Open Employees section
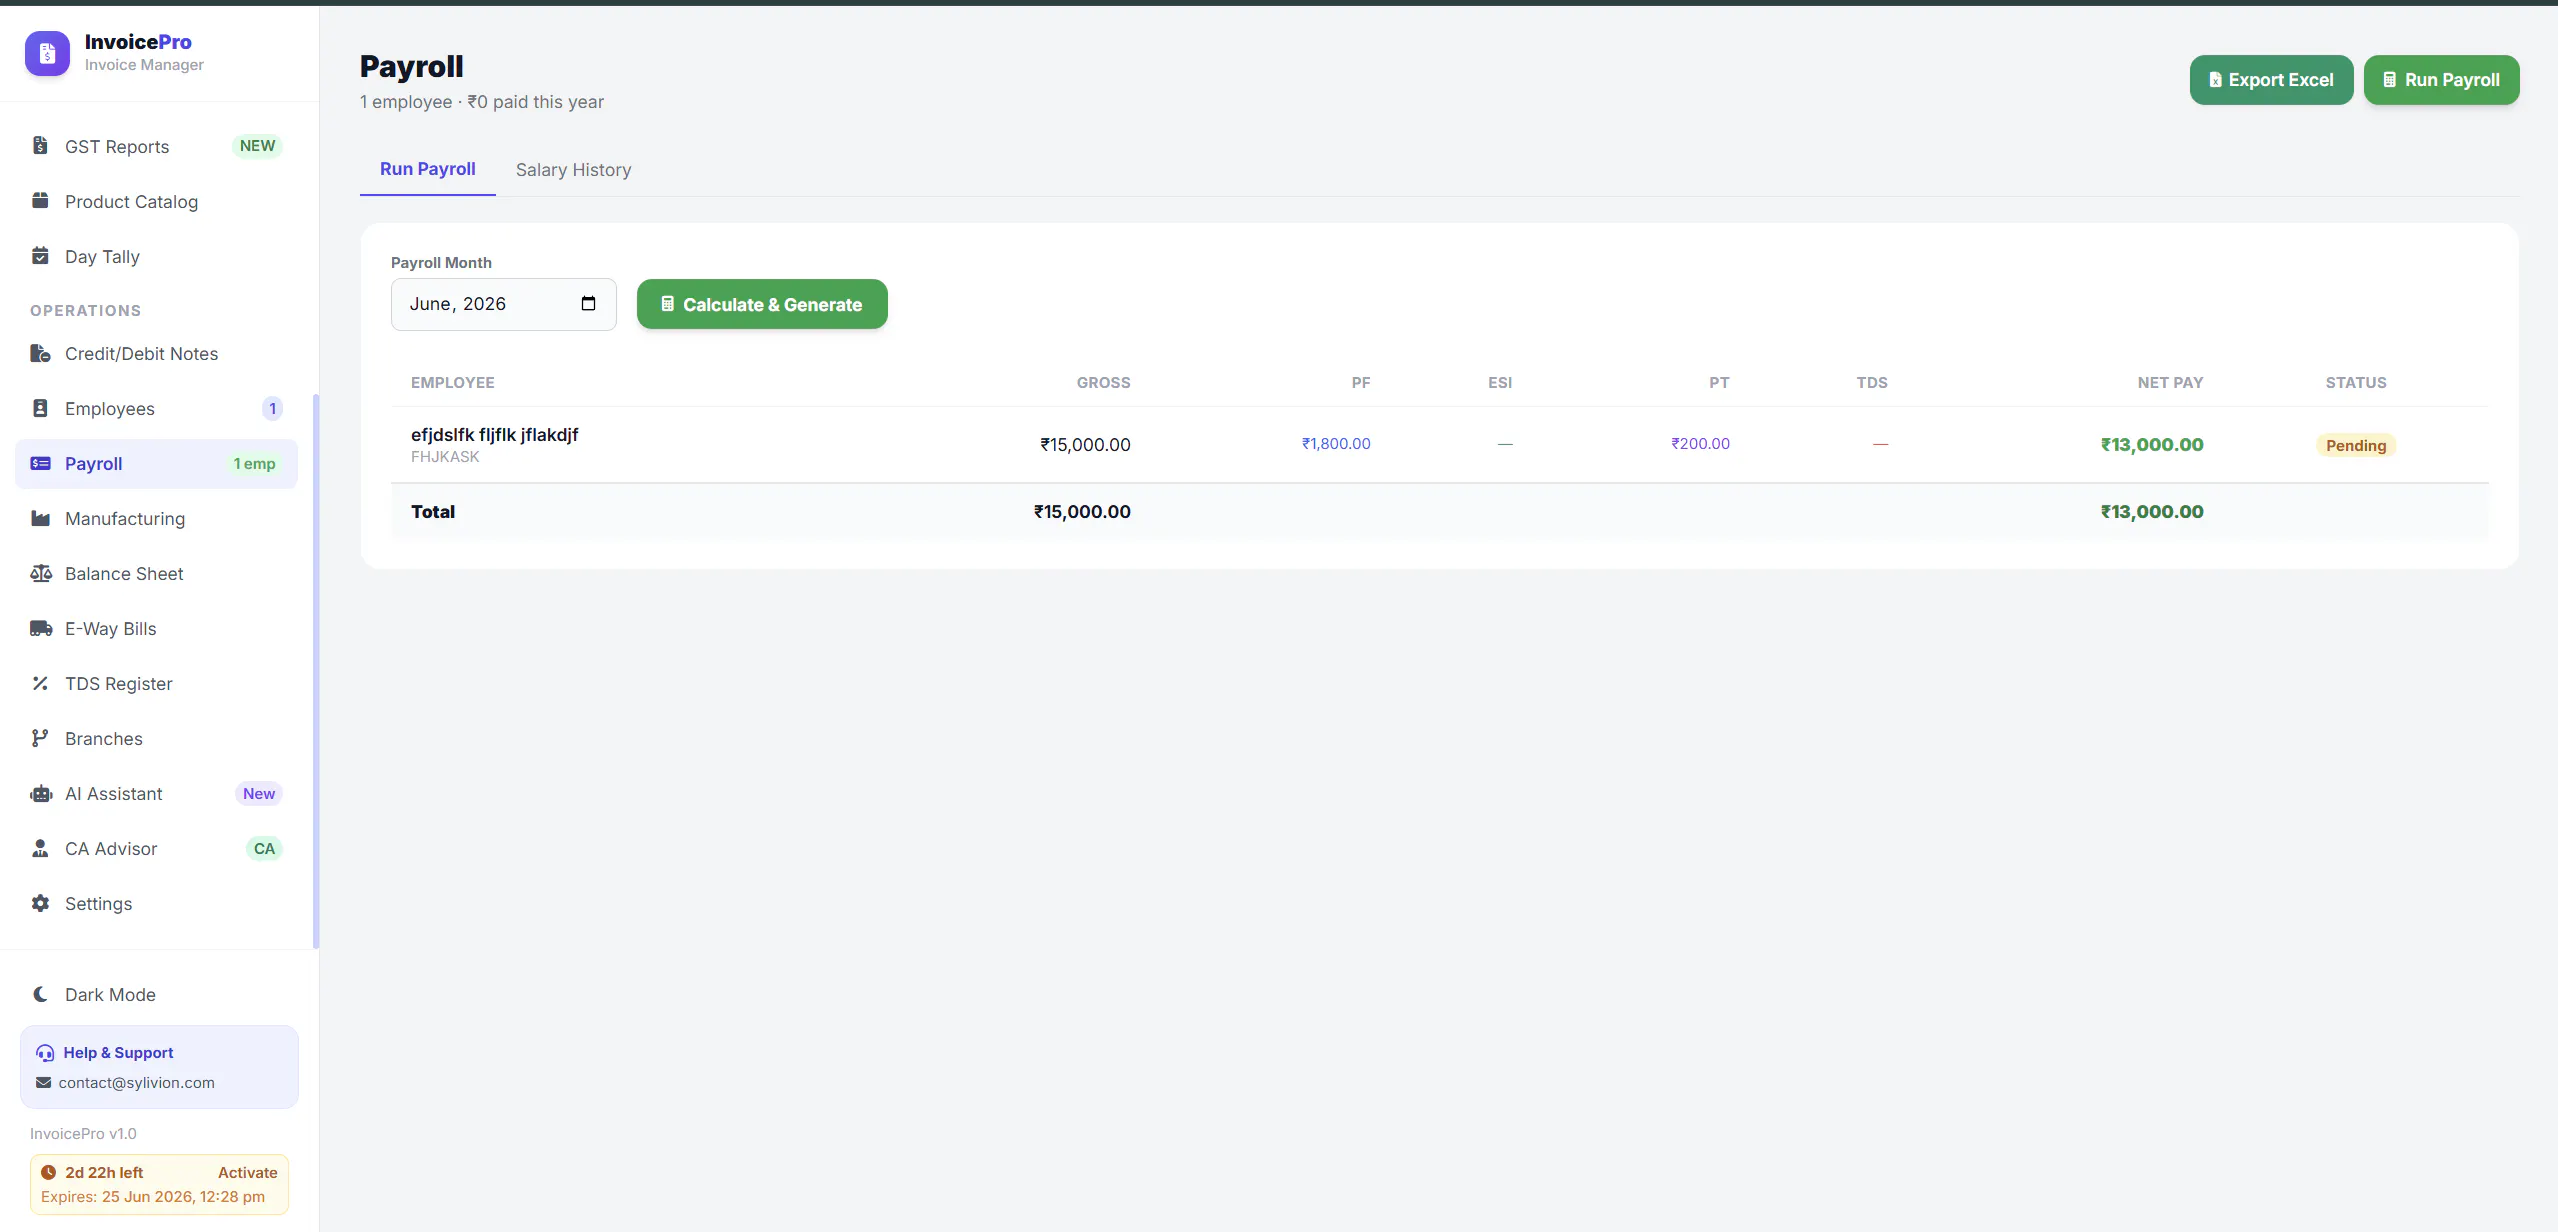Viewport: 2558px width, 1232px height. pyautogui.click(x=157, y=408)
